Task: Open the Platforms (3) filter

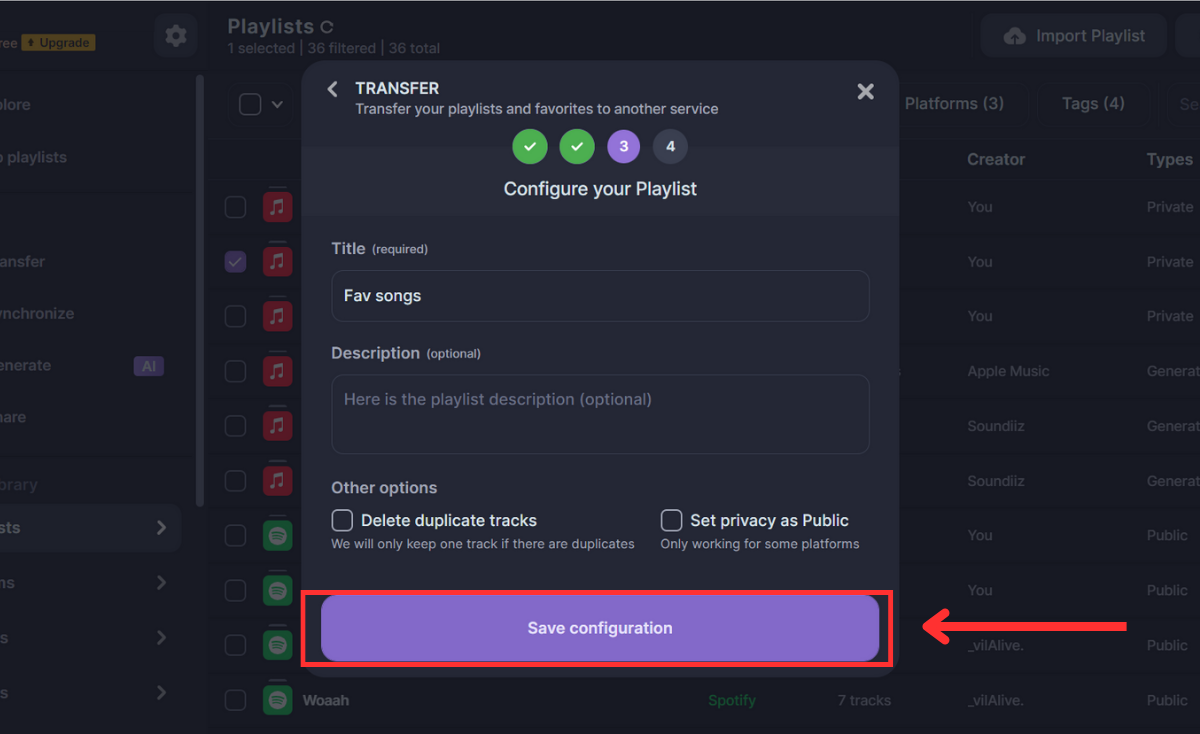Action: tap(954, 103)
